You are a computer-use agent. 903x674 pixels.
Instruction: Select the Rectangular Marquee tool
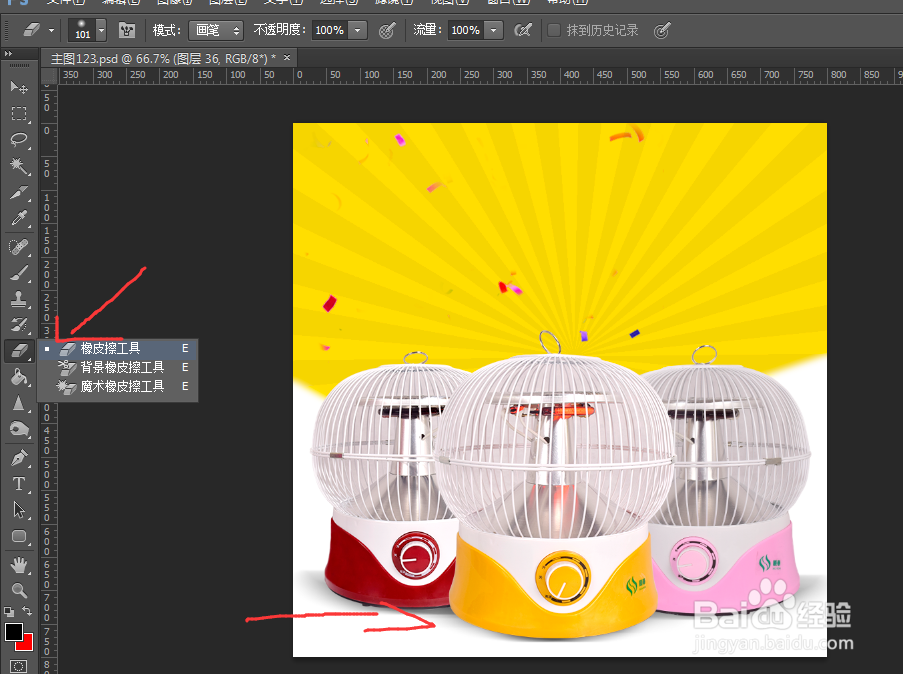[18, 113]
